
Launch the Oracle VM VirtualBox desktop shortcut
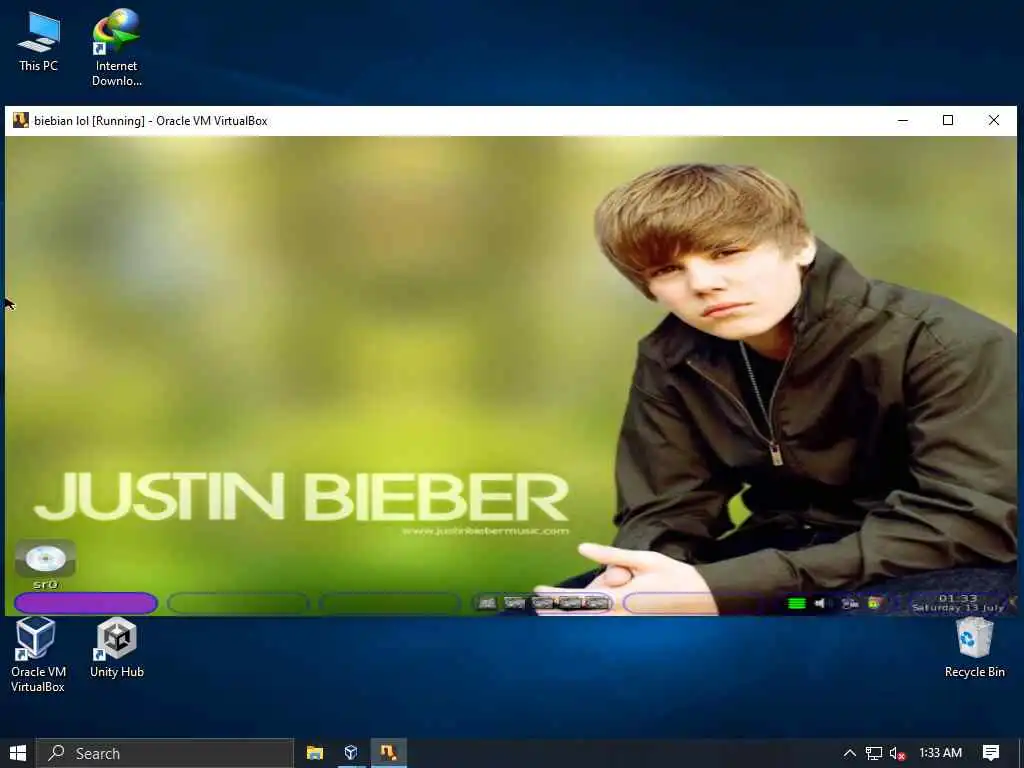37,655
